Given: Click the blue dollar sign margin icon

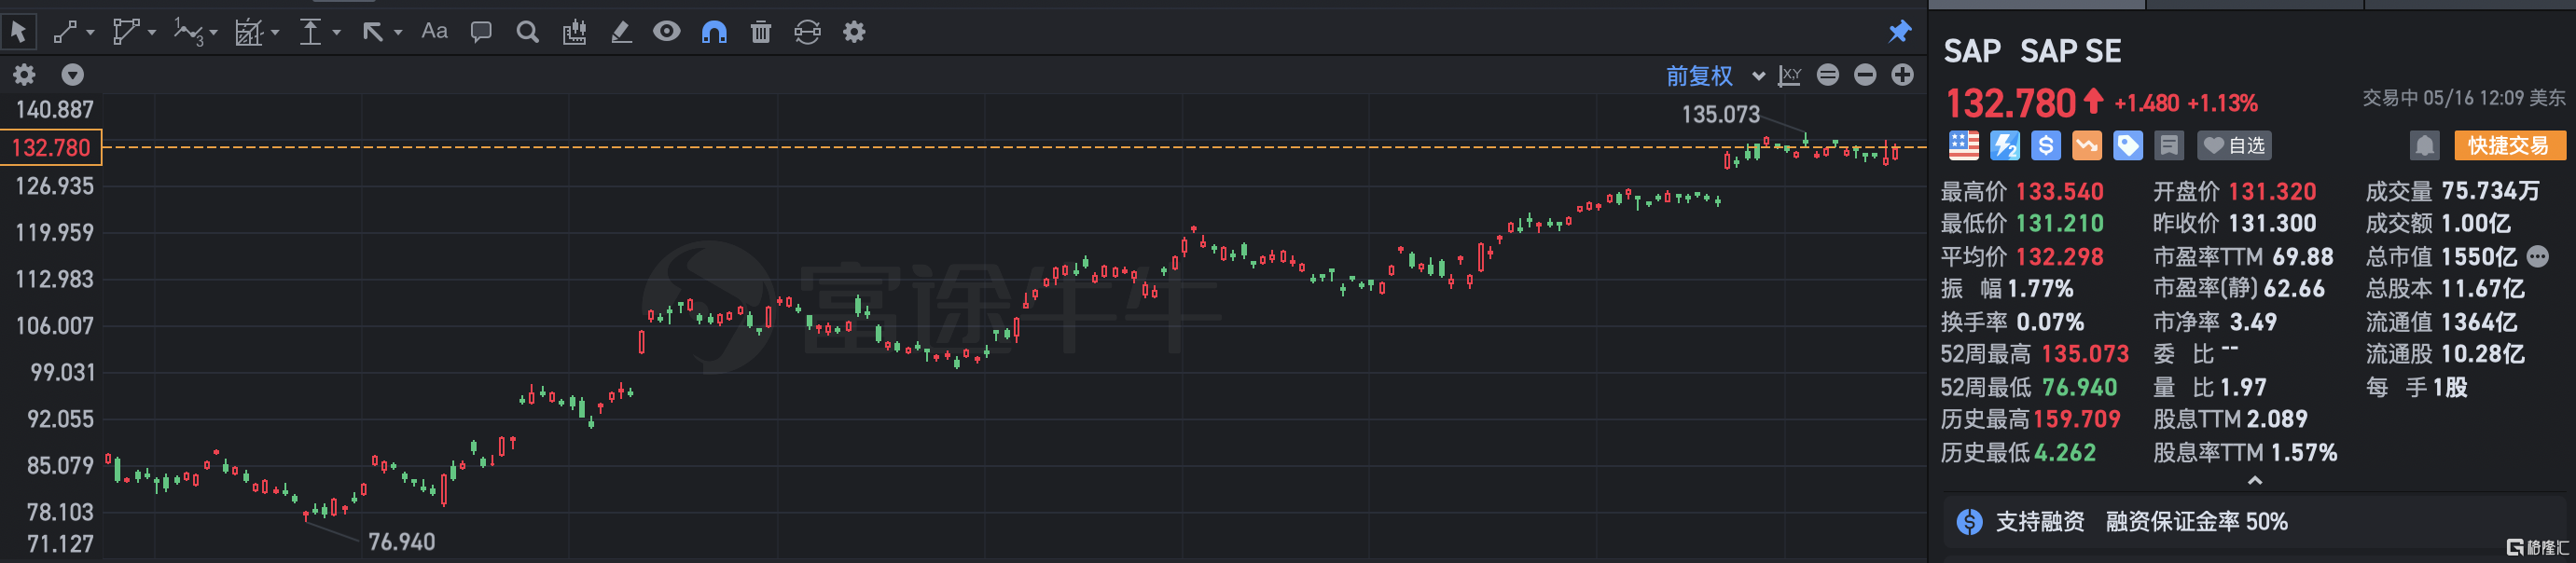Looking at the screenshot, I should point(2045,146).
